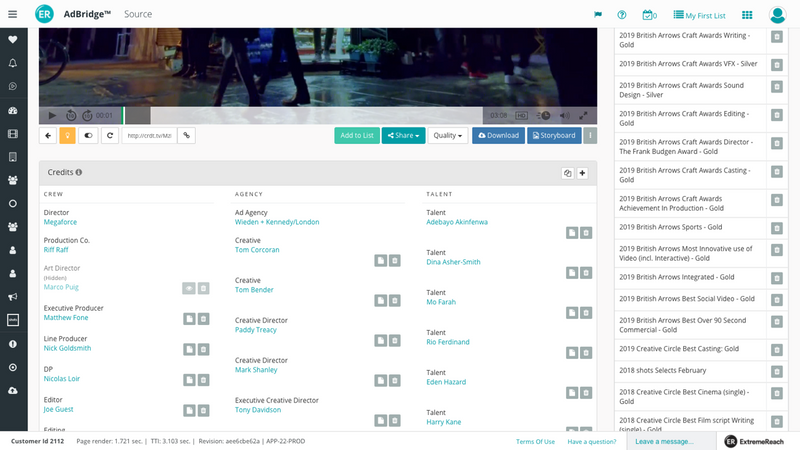Image resolution: width=800 pixels, height=450 pixels.
Task: Open director Megaforce link
Action: tap(60, 222)
